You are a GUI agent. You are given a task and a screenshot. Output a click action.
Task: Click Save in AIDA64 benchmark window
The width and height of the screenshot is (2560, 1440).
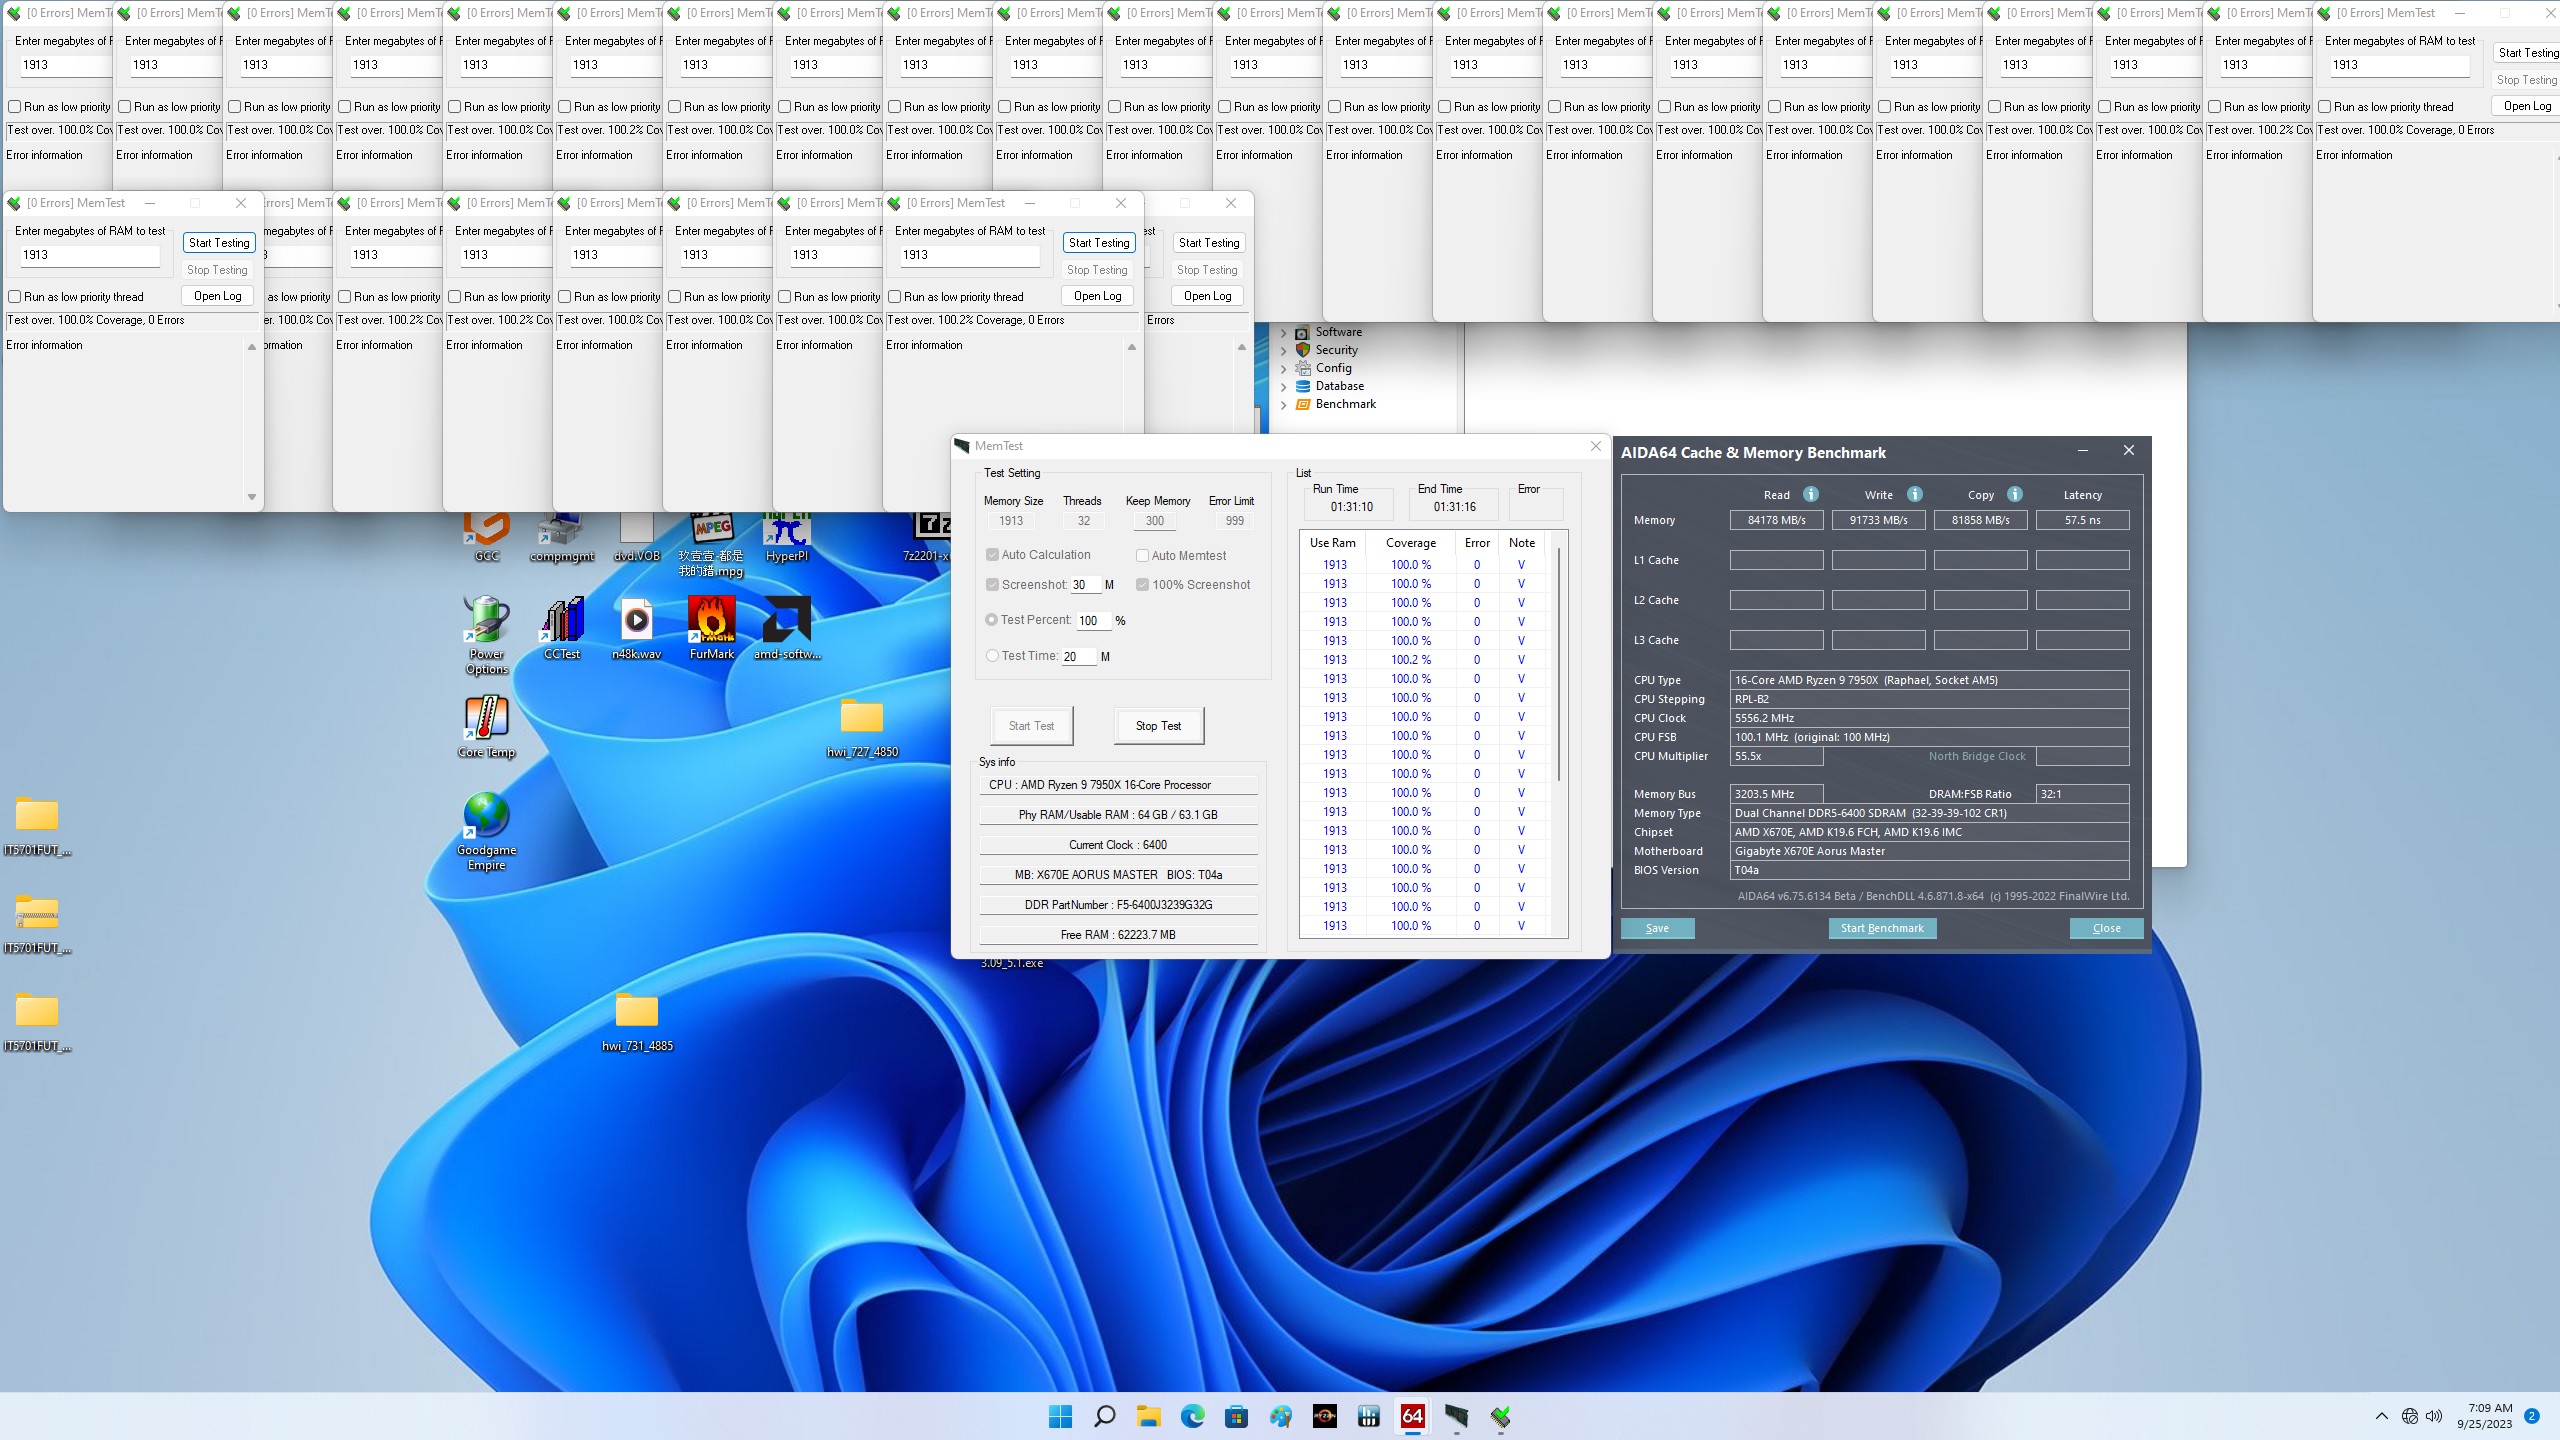click(x=1657, y=928)
